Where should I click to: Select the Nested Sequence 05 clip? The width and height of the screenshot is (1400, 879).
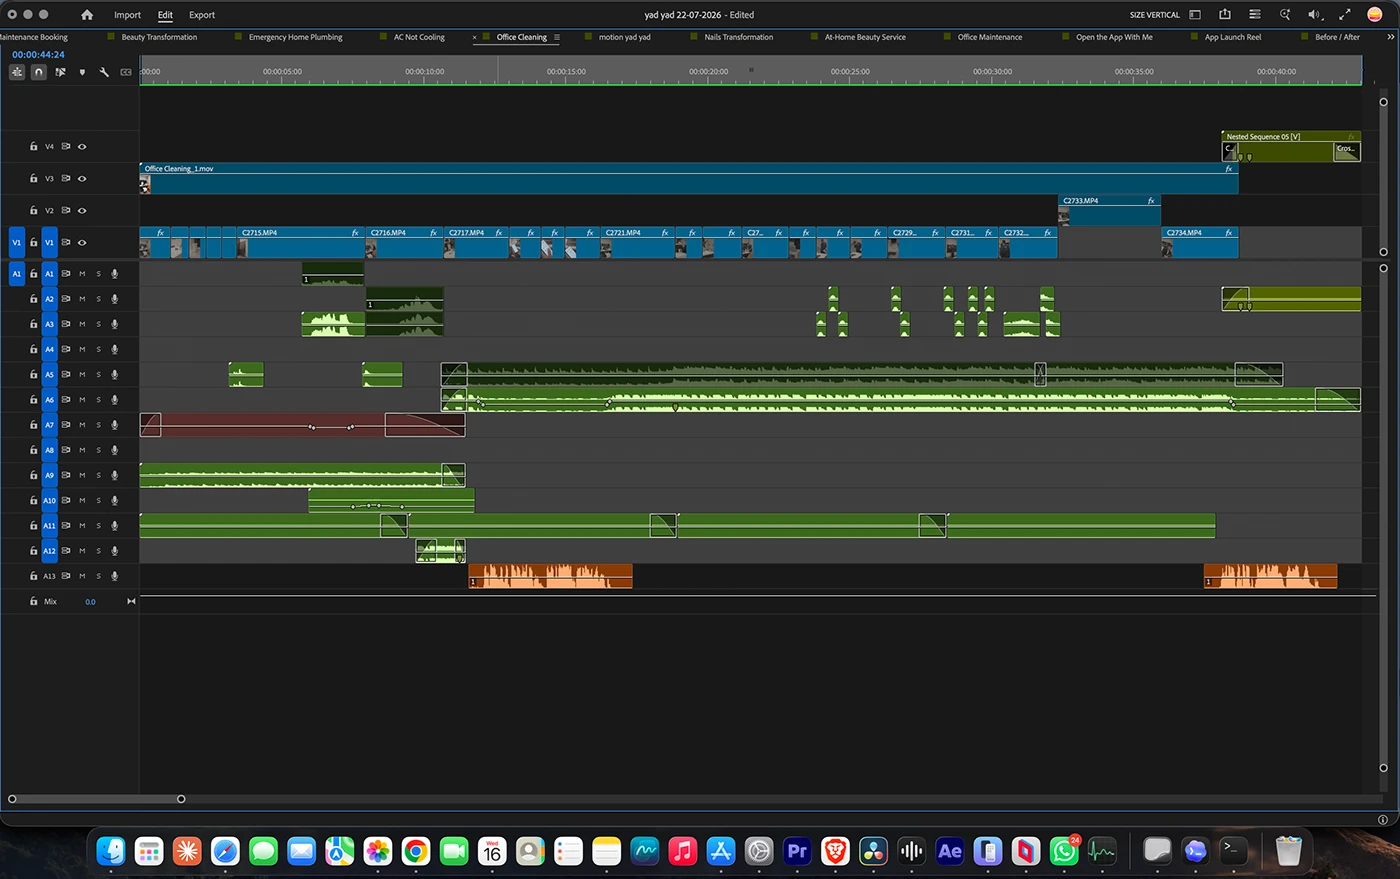[1291, 146]
